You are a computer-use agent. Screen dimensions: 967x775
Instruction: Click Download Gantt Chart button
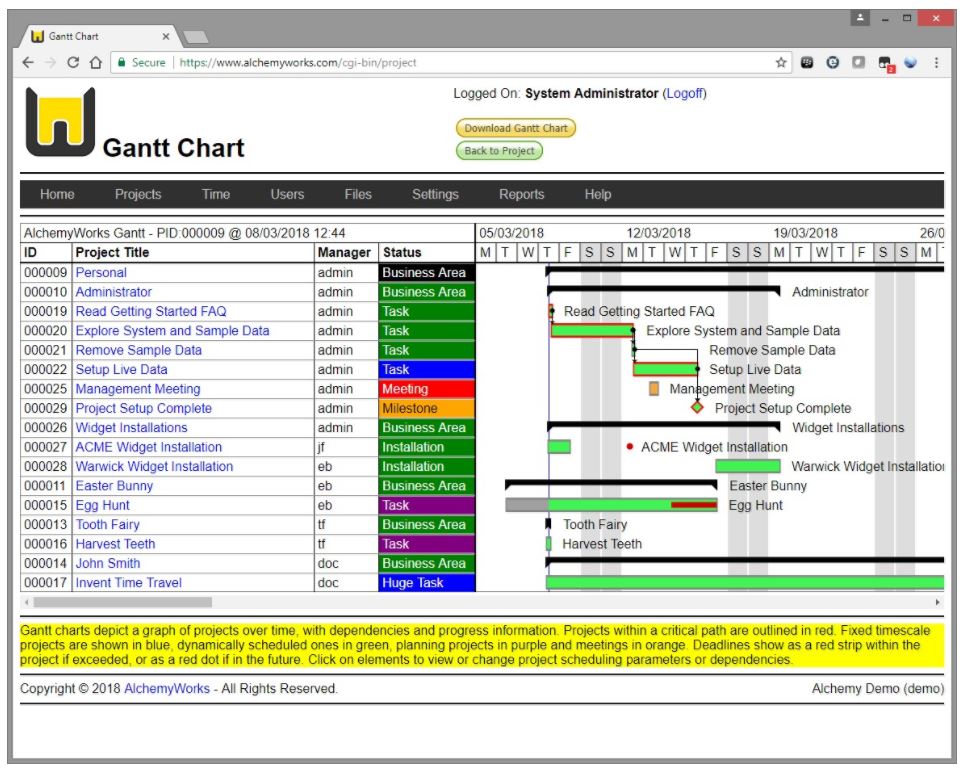[516, 128]
